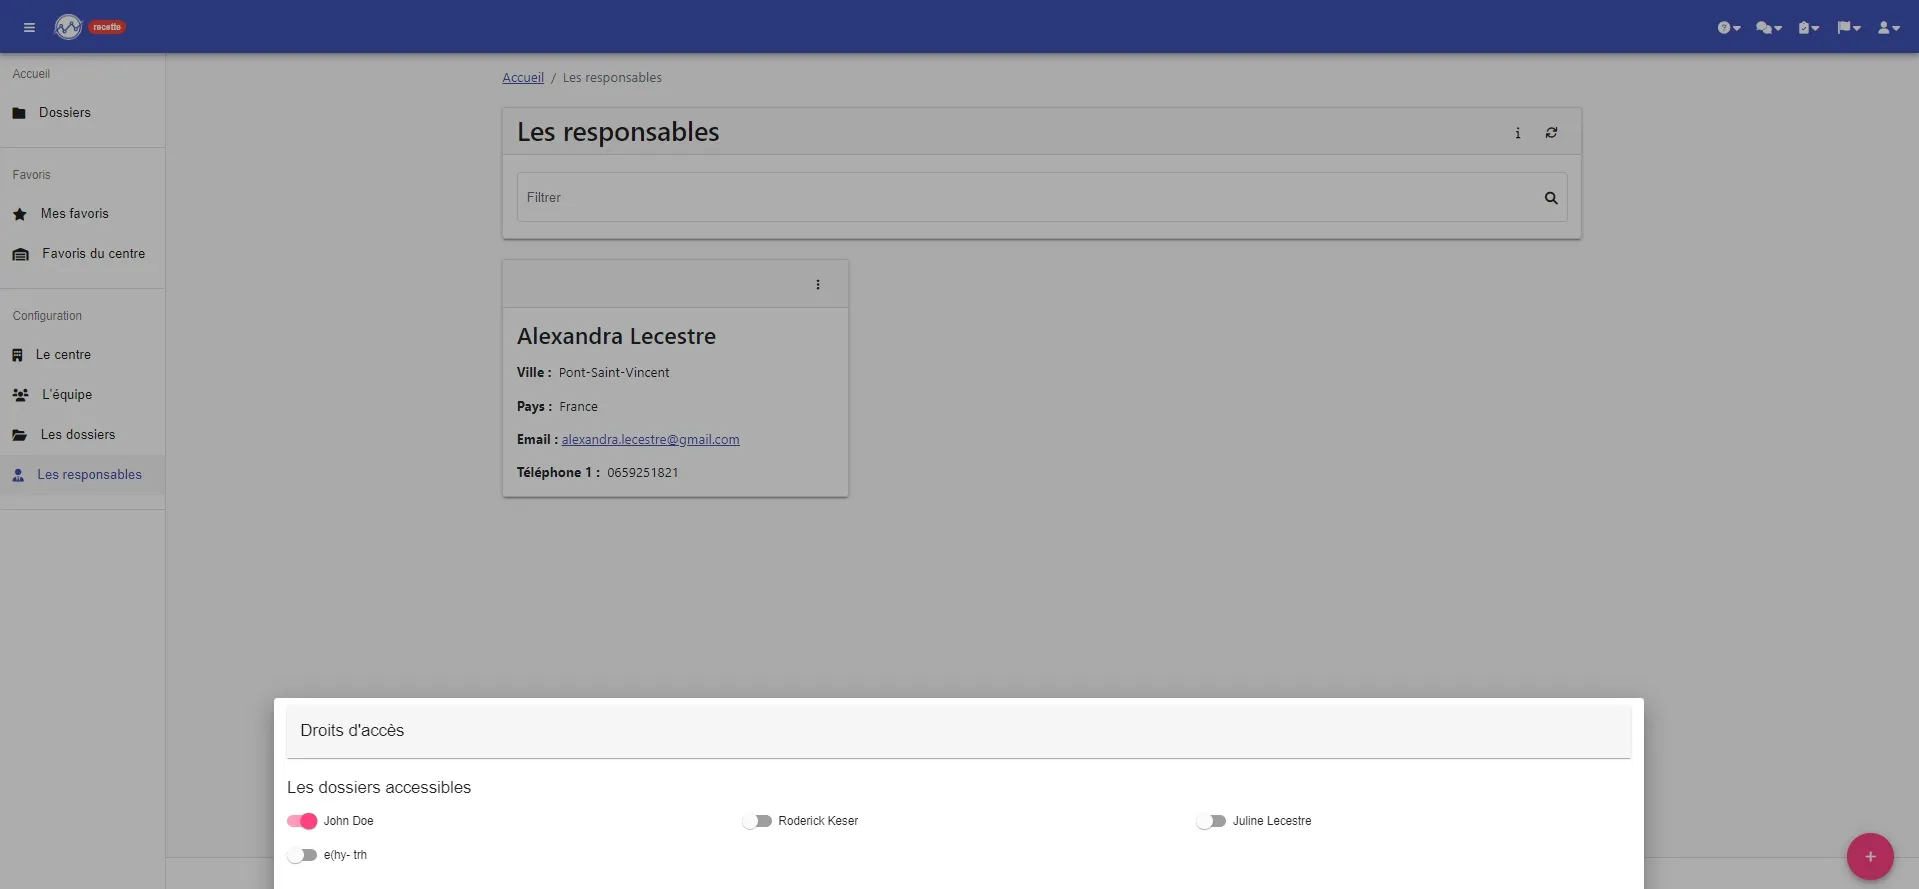Screen dimensions: 1919x889
Task: Enable access to the Juline Lecestre dossier
Action: coord(1211,821)
